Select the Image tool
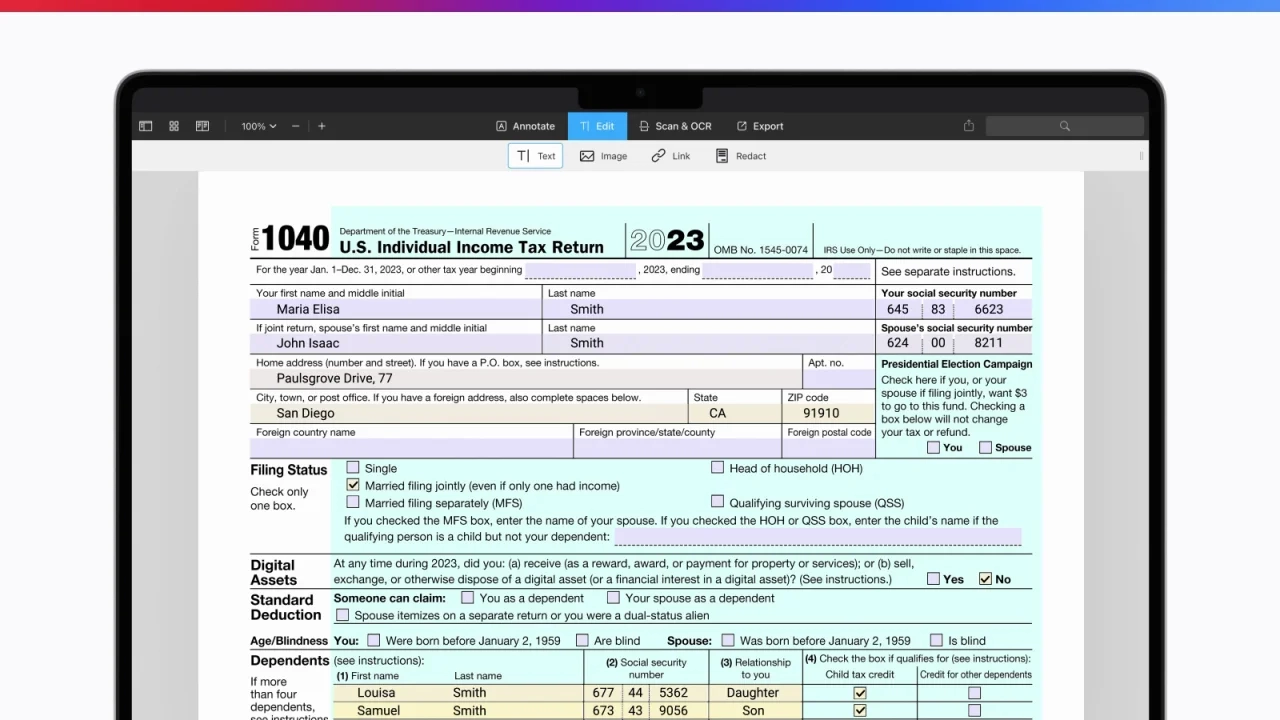This screenshot has width=1280, height=720. click(603, 156)
